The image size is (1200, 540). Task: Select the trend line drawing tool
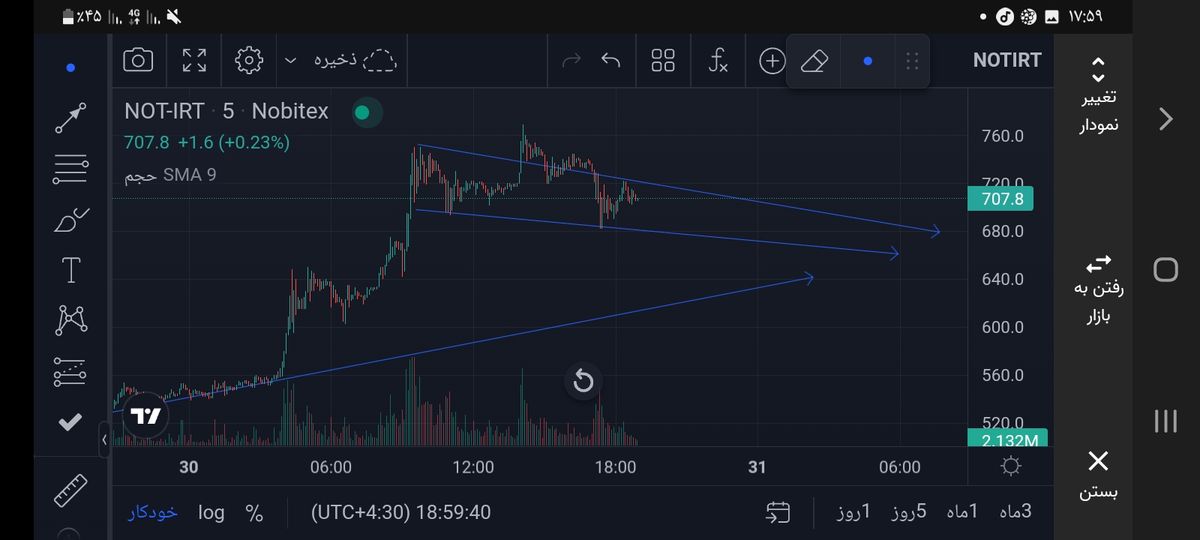70,118
